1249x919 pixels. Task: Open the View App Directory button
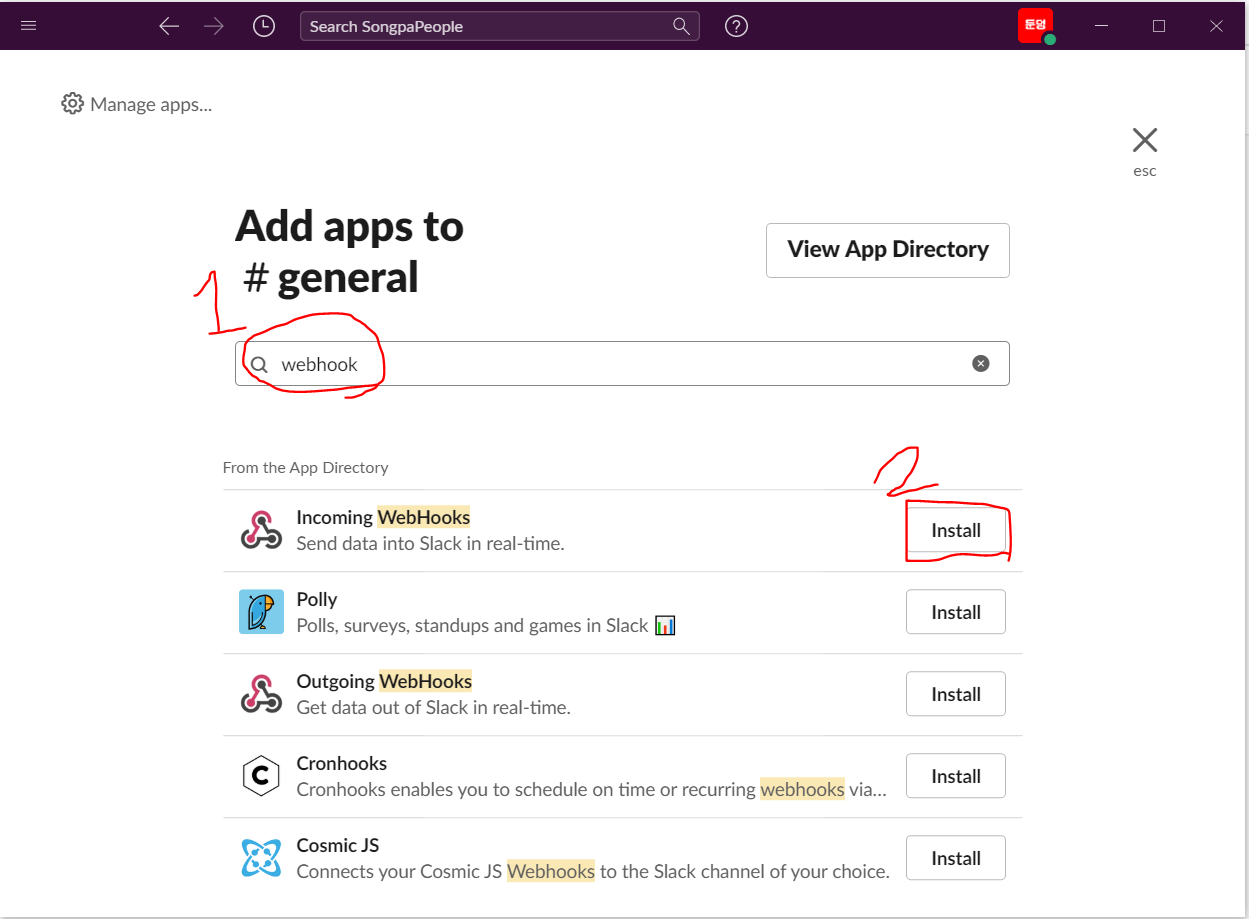[888, 250]
